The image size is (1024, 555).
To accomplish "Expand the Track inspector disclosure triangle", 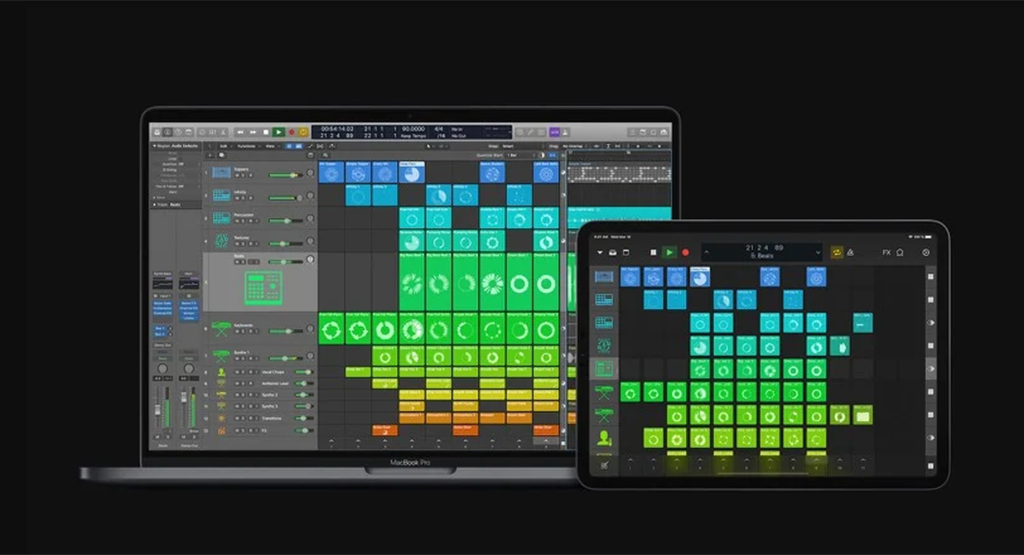I will [x=155, y=204].
